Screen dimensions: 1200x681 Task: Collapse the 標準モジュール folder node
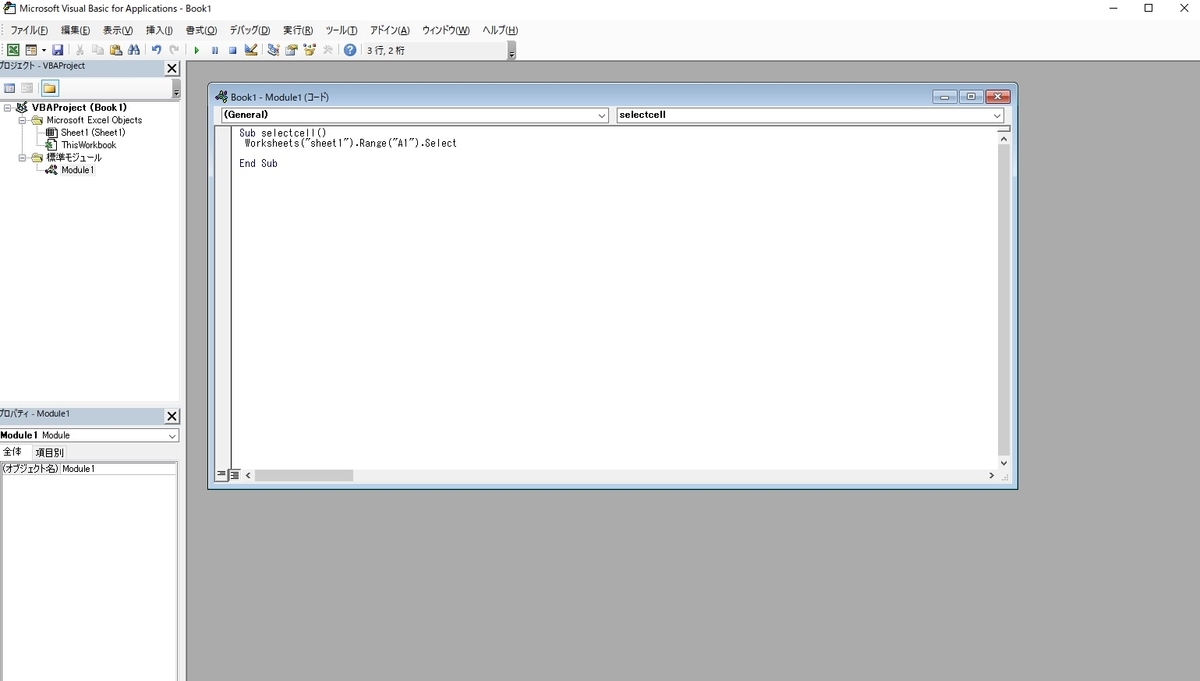click(x=22, y=157)
